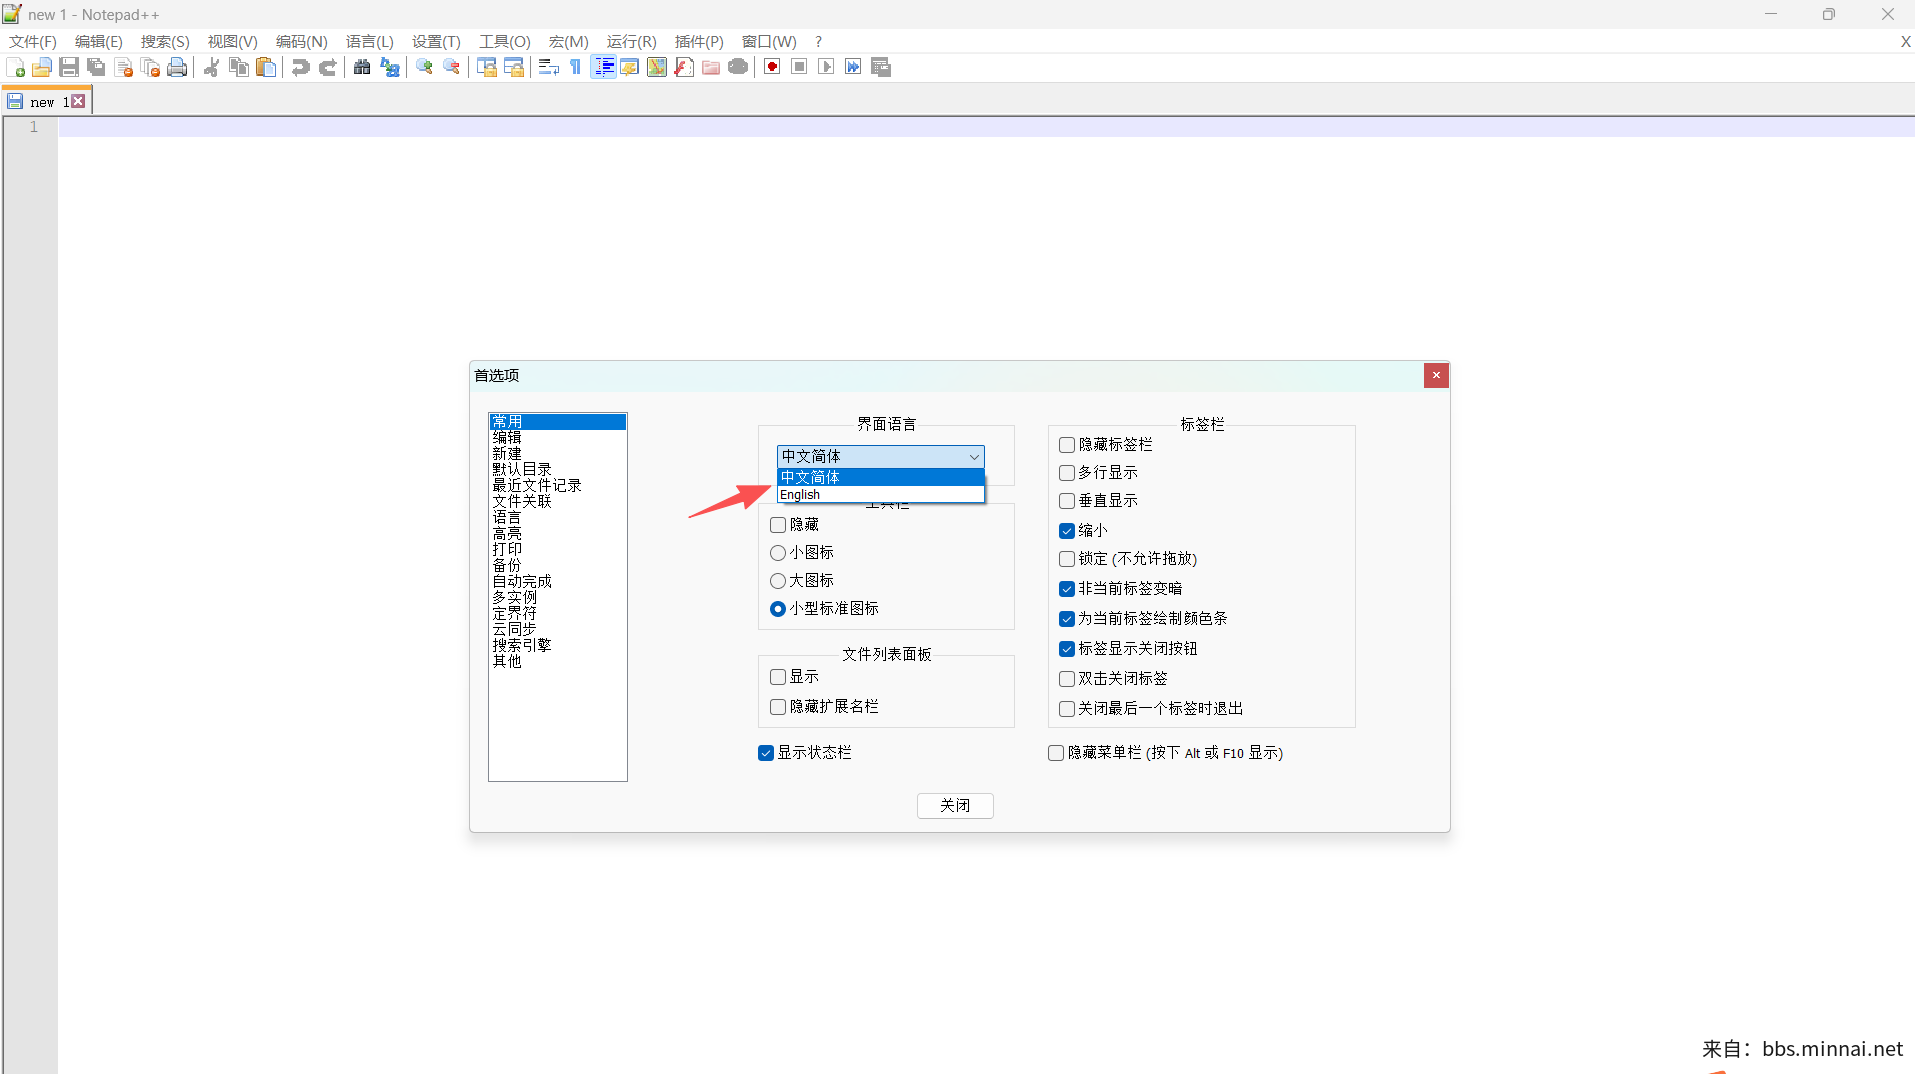Toggle the Word wrap toolbar icon

click(548, 67)
